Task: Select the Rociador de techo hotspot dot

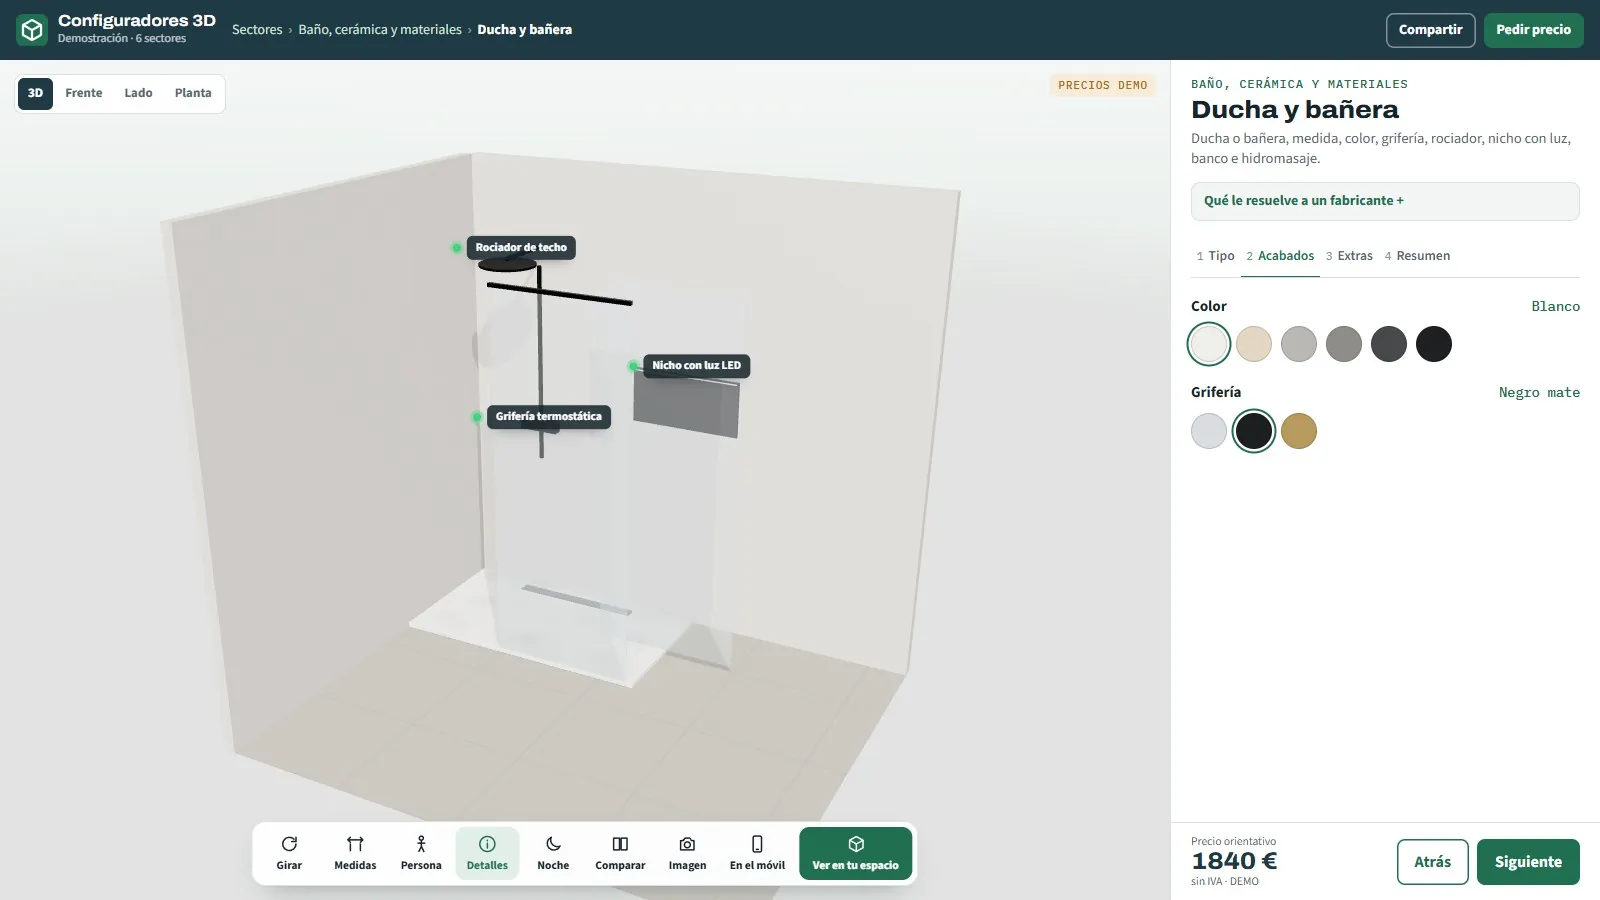Action: 456,248
